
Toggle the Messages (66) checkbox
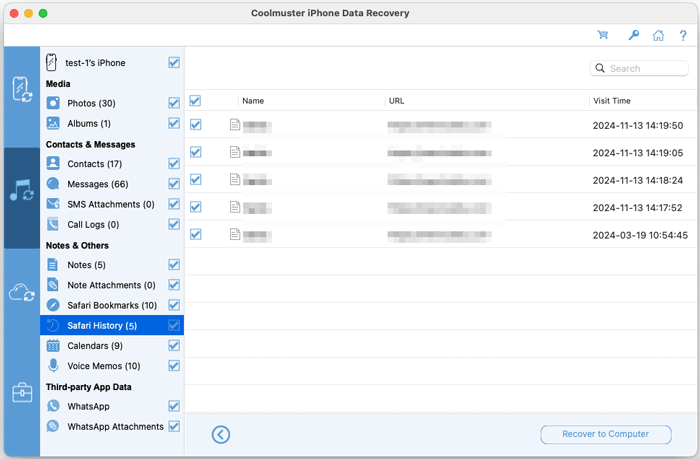point(174,184)
